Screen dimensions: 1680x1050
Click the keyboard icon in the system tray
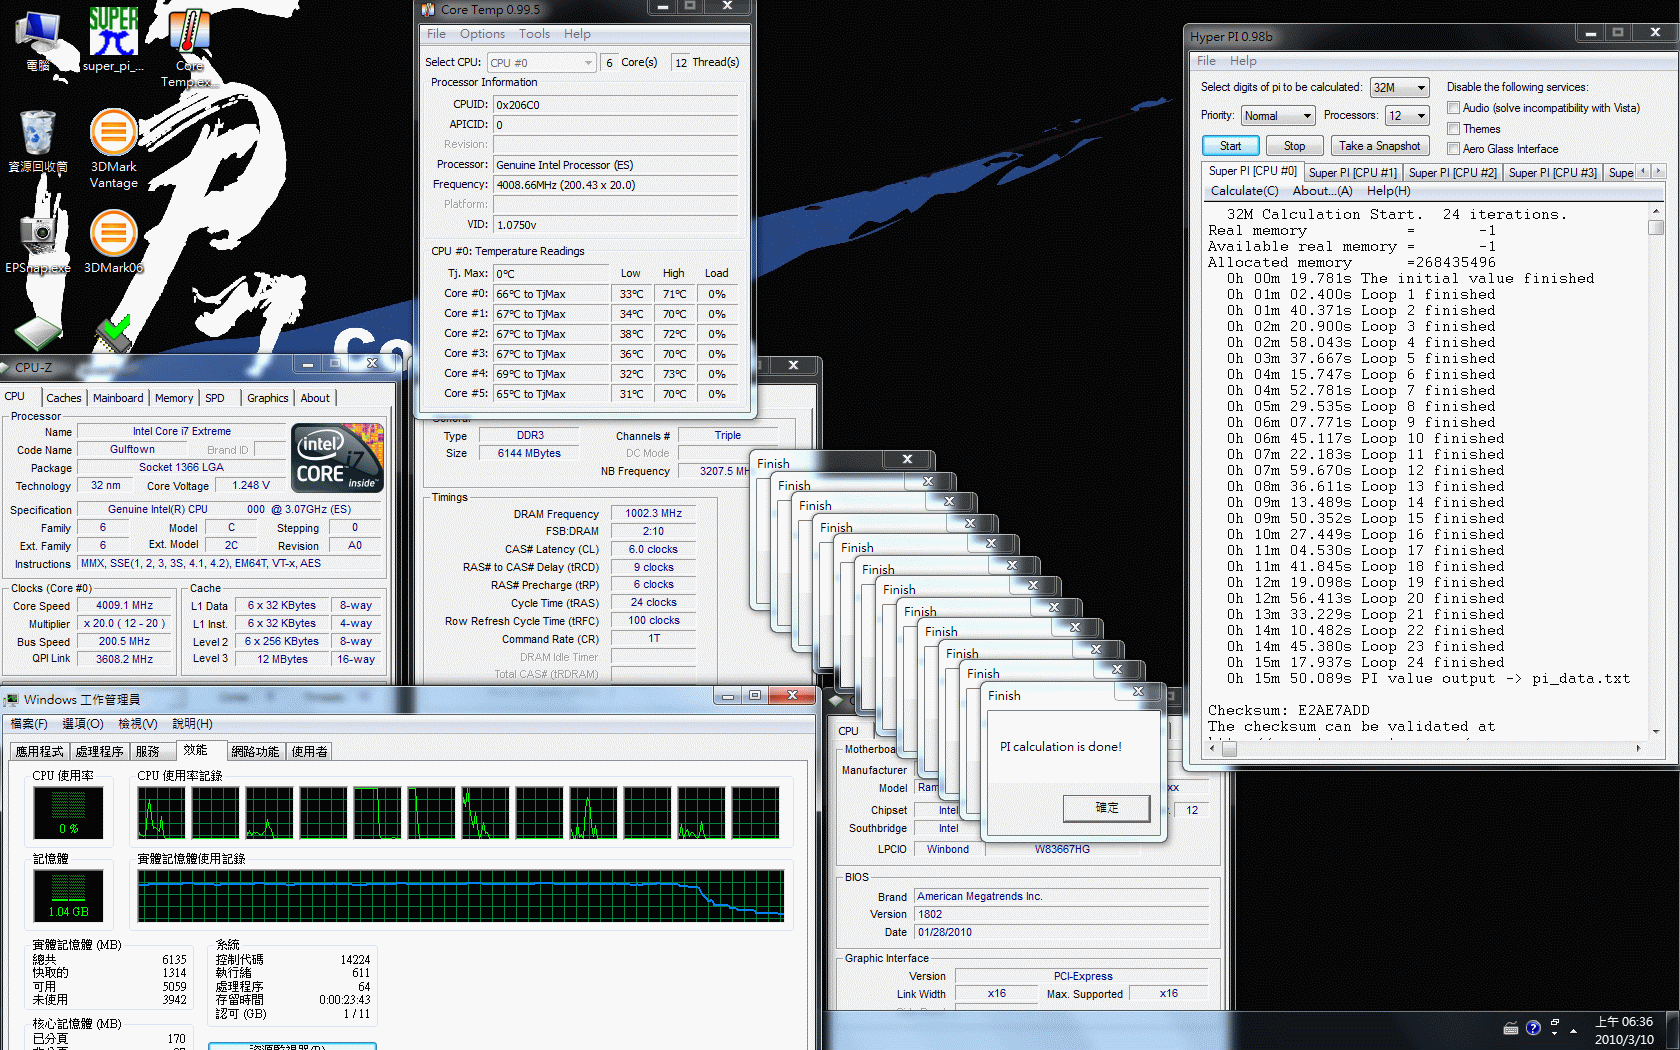coord(1511,1028)
